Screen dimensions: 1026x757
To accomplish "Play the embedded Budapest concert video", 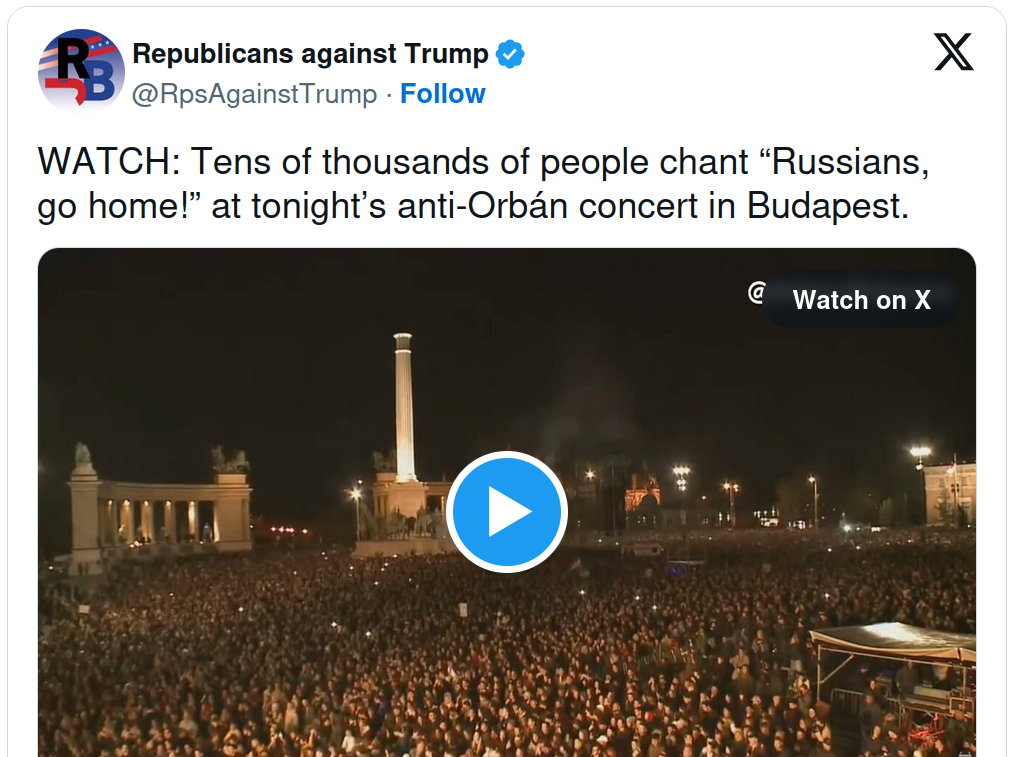I will pos(507,512).
